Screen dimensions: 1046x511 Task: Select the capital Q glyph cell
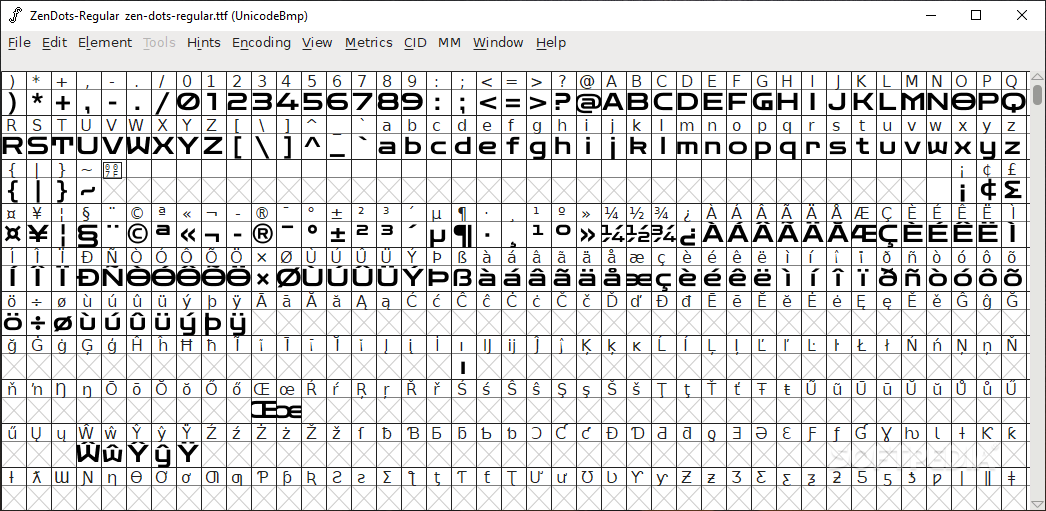pos(1013,103)
